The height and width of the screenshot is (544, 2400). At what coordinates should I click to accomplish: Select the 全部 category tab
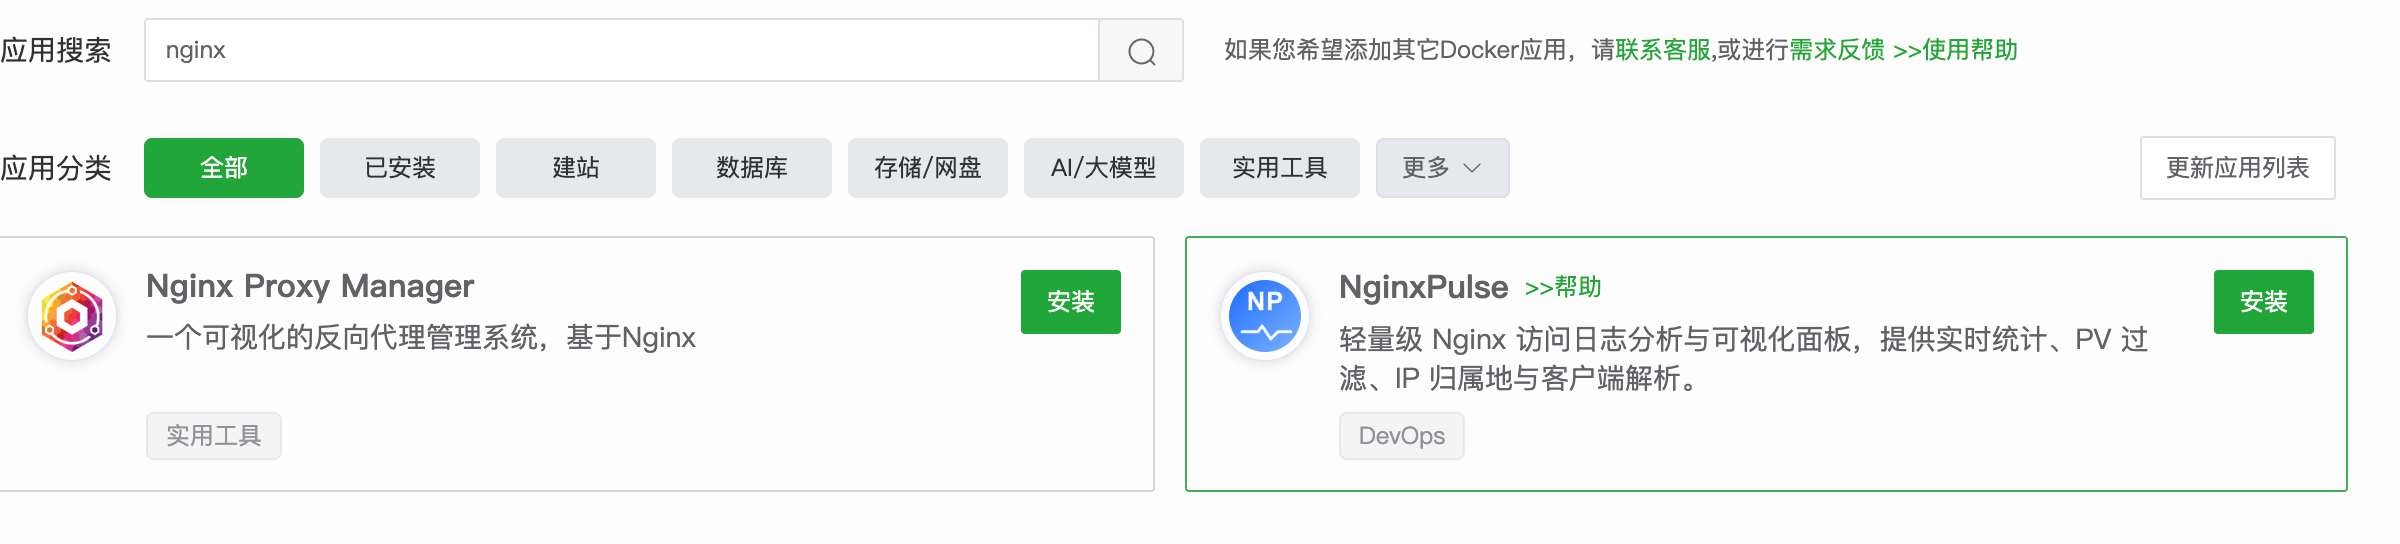click(224, 168)
